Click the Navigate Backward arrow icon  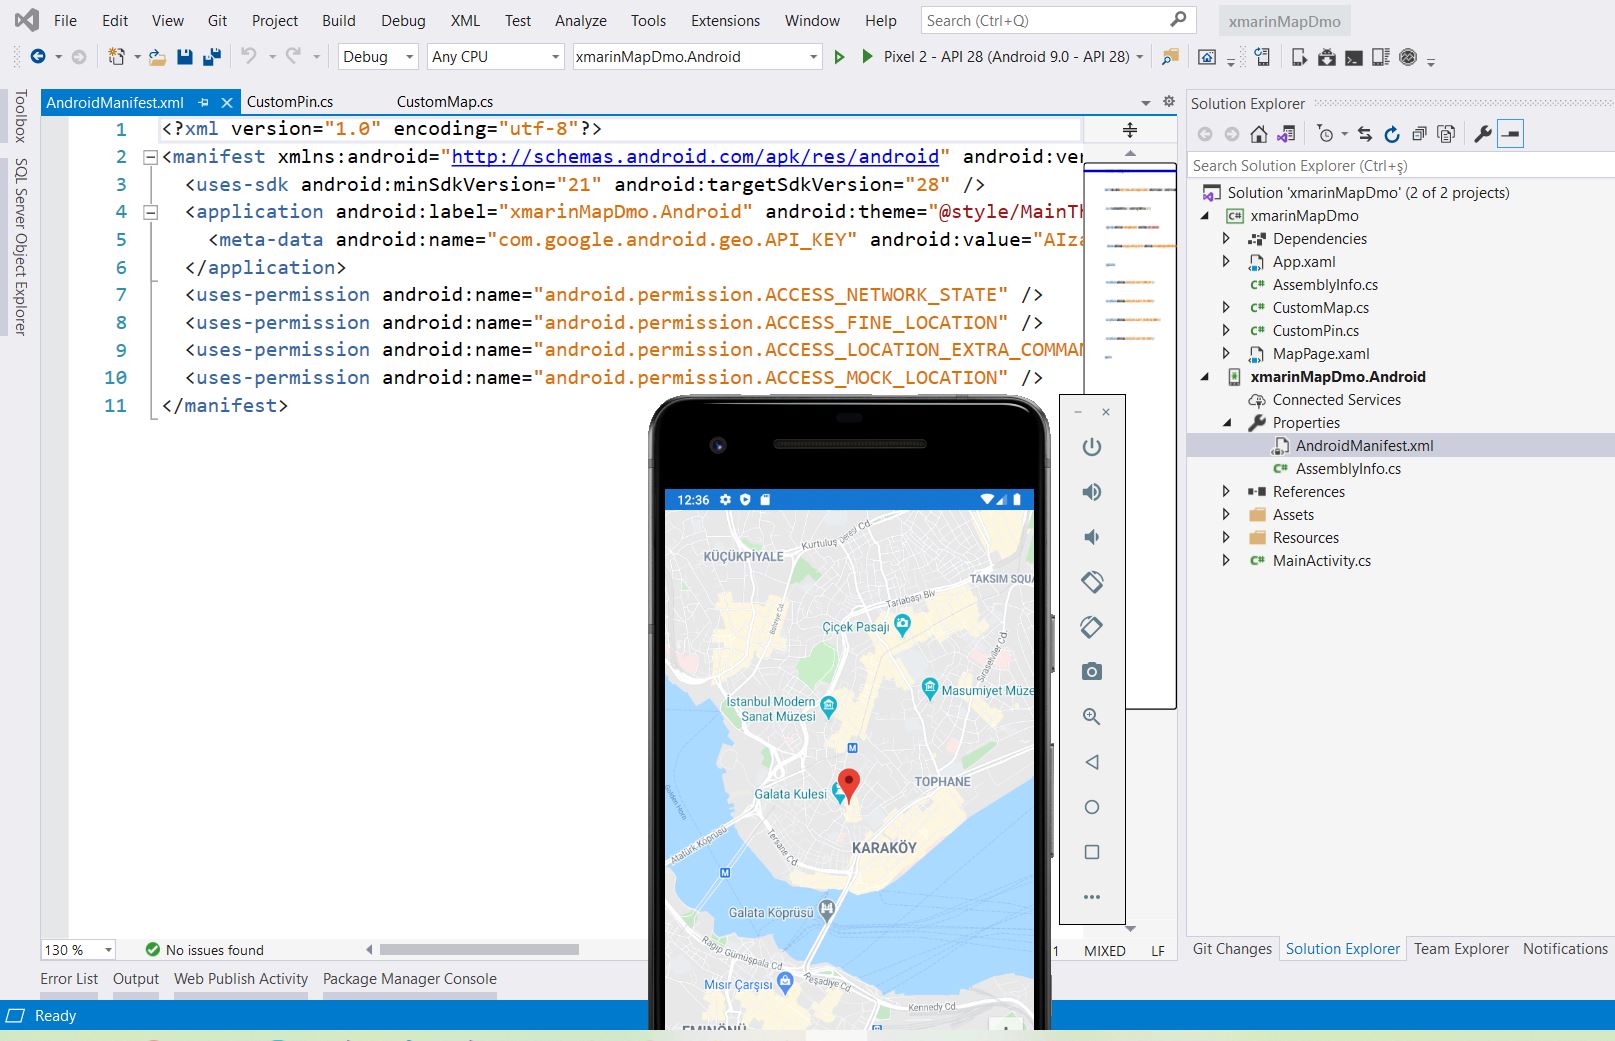[x=38, y=57]
